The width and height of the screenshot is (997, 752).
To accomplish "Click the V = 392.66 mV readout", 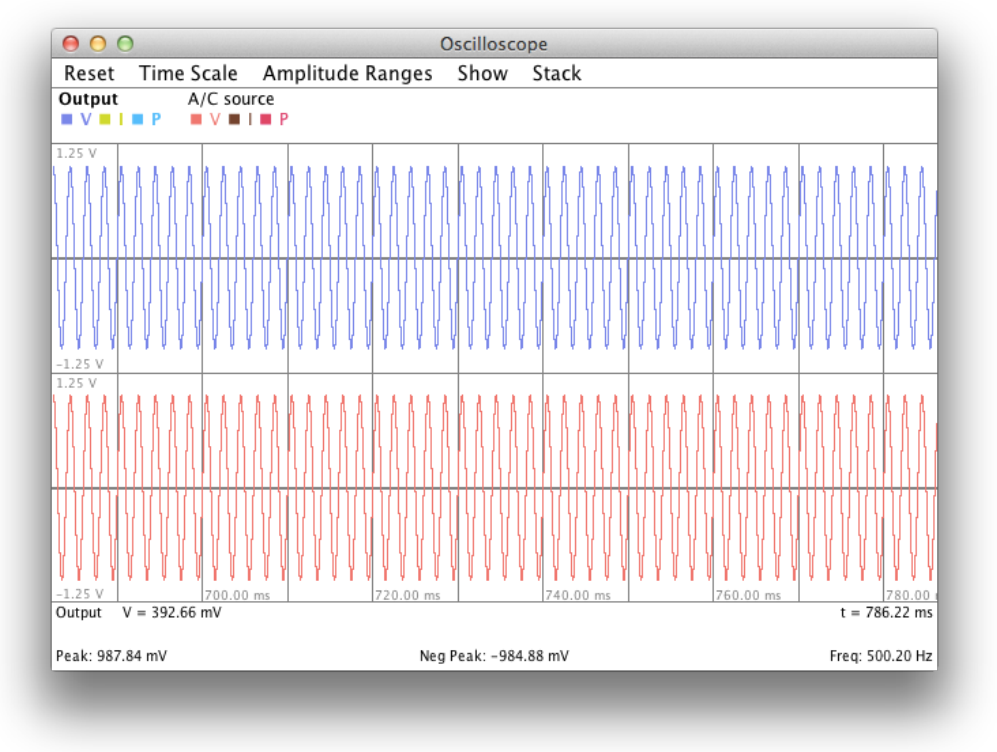I will pyautogui.click(x=172, y=612).
